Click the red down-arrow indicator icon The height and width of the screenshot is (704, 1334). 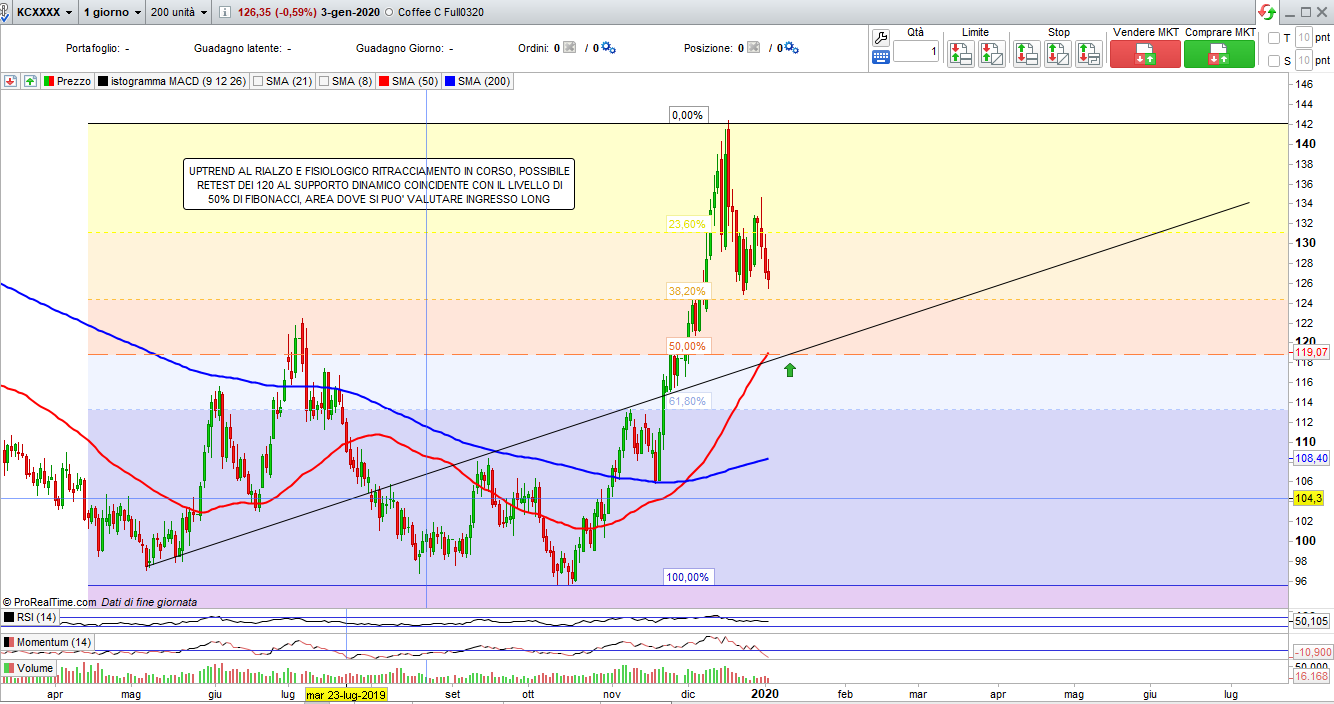11,81
